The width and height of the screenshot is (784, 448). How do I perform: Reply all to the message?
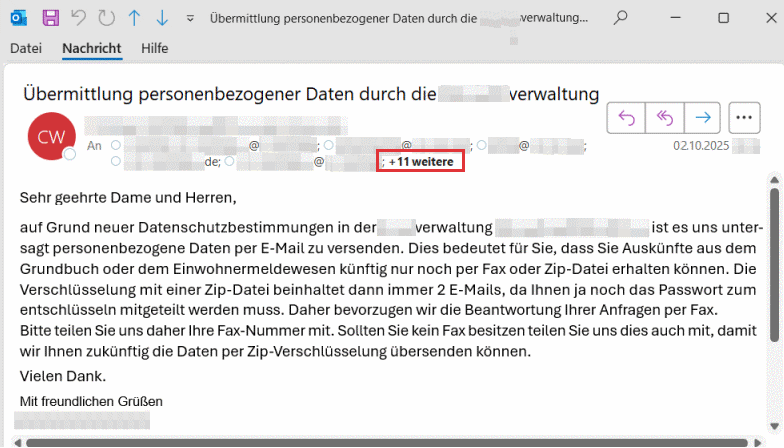665,118
